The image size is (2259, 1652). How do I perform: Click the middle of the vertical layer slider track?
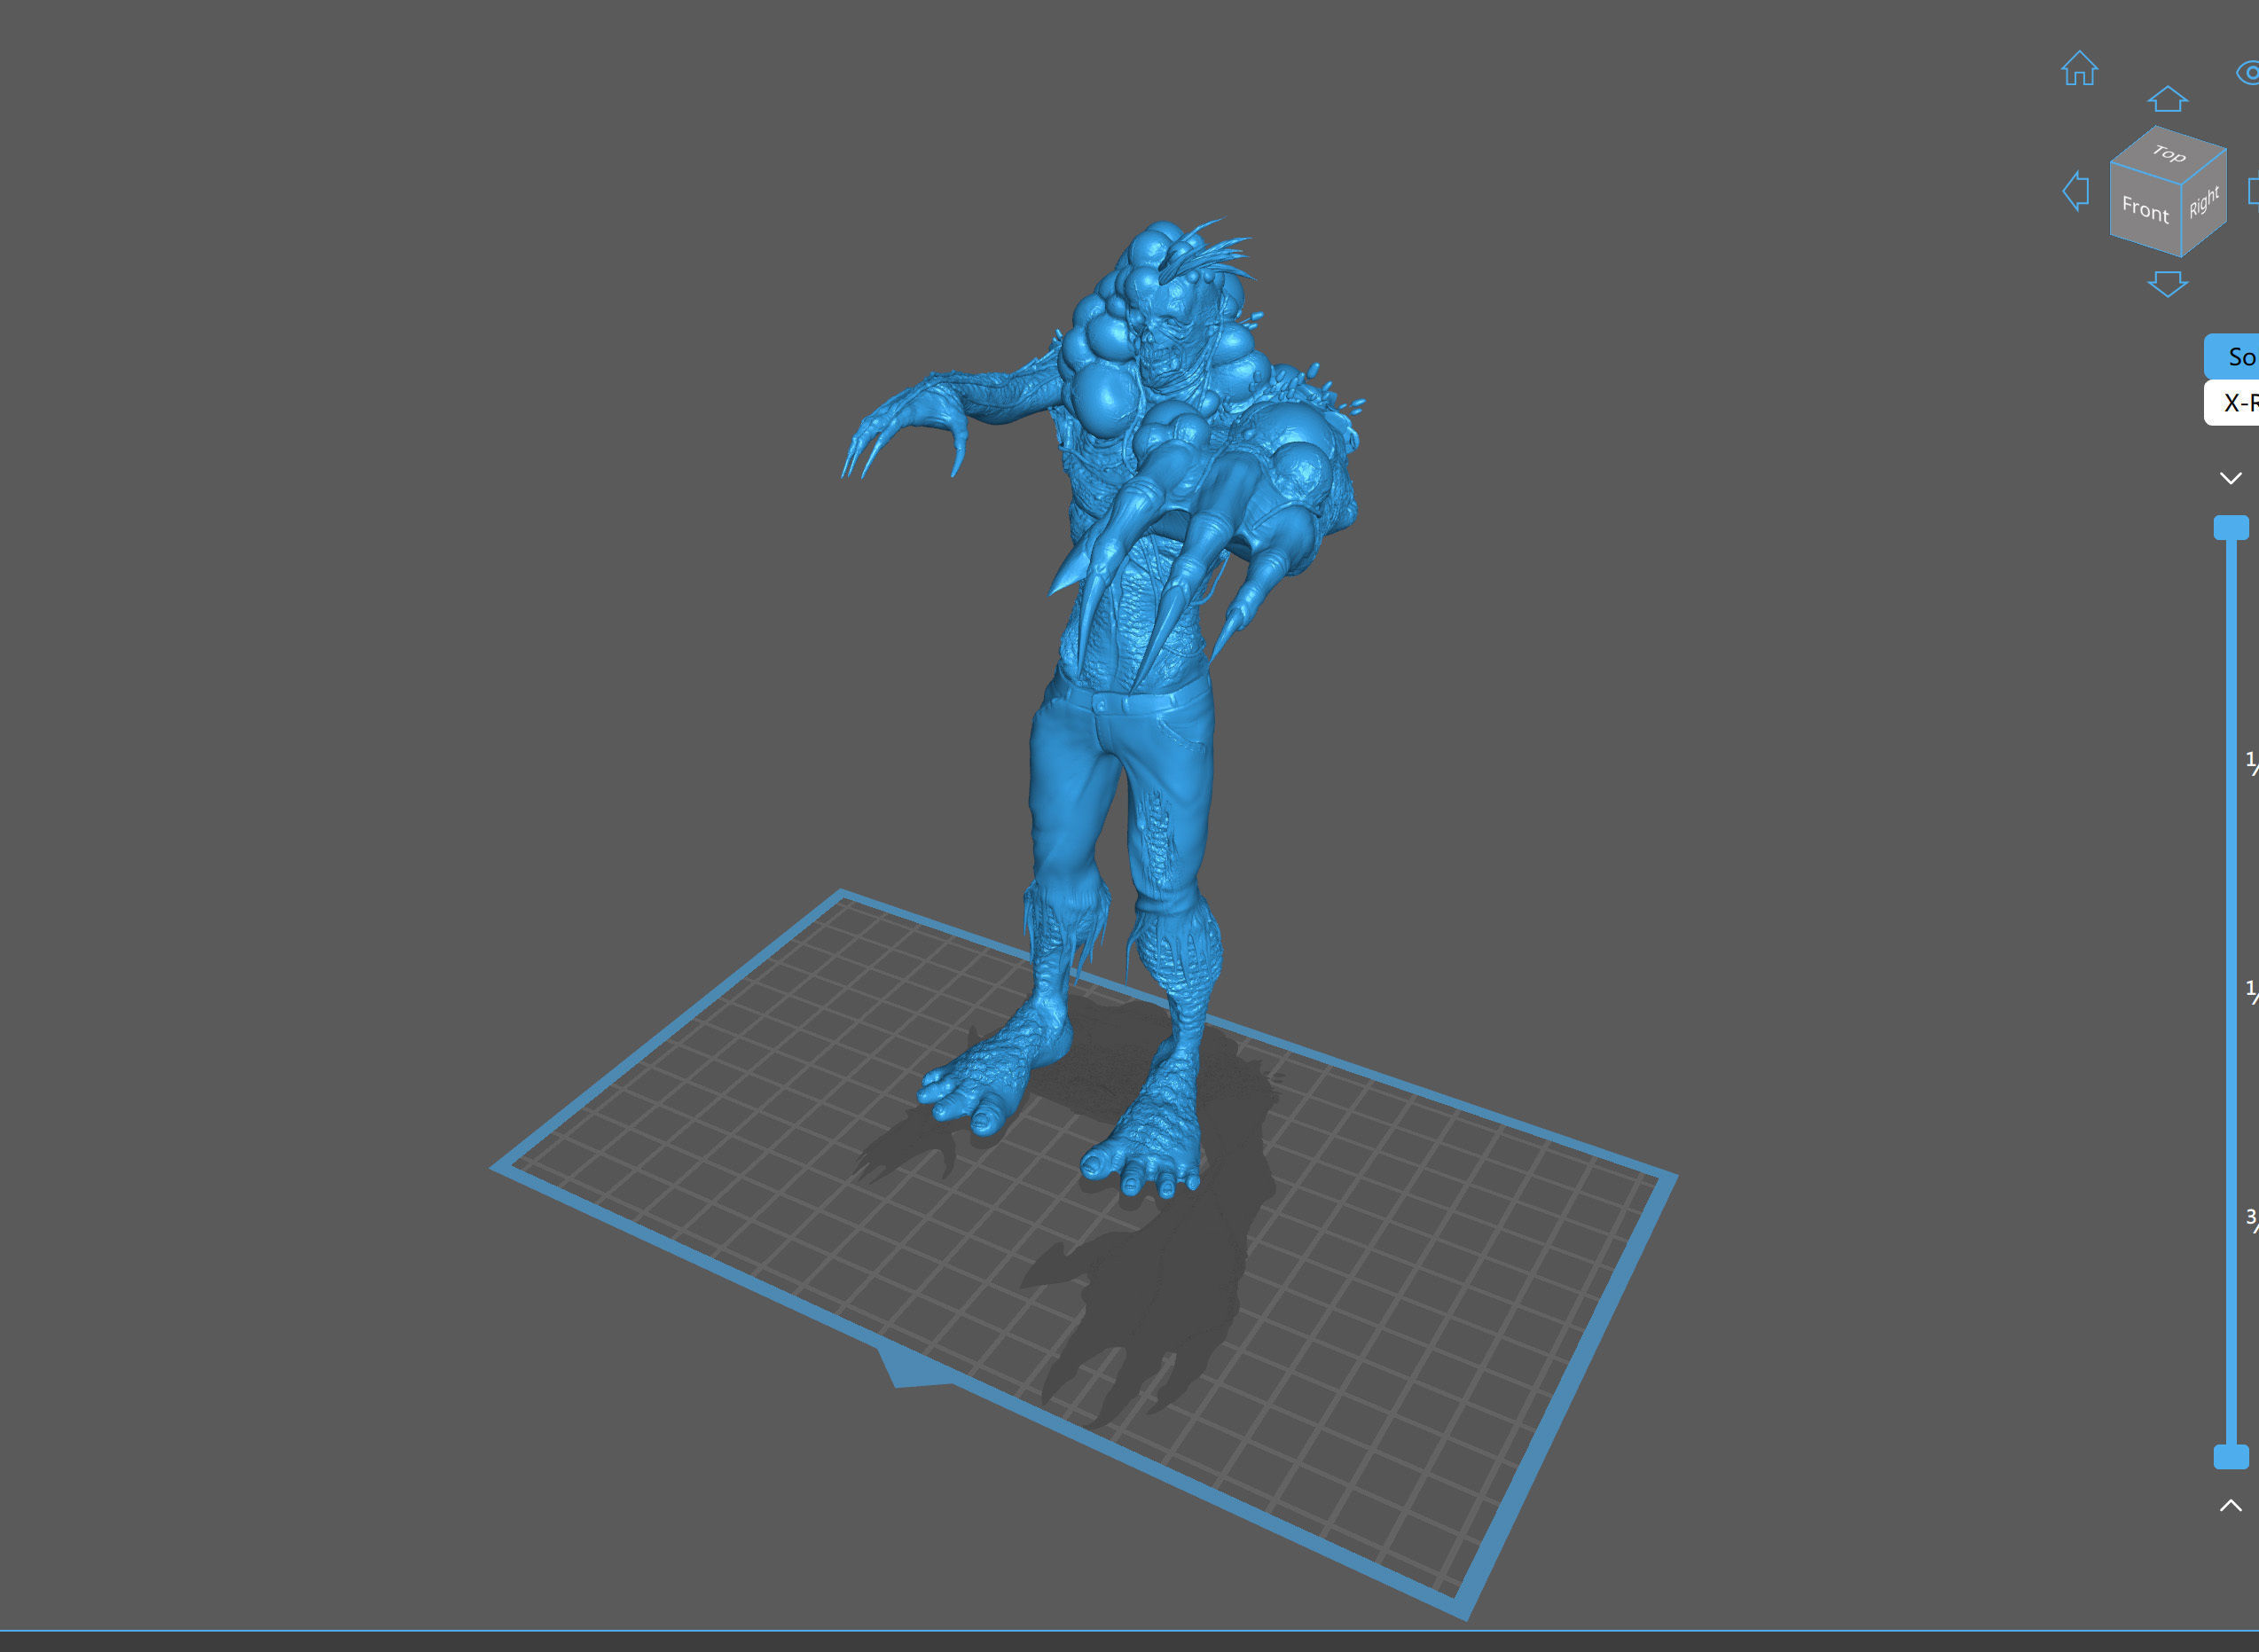2231,992
